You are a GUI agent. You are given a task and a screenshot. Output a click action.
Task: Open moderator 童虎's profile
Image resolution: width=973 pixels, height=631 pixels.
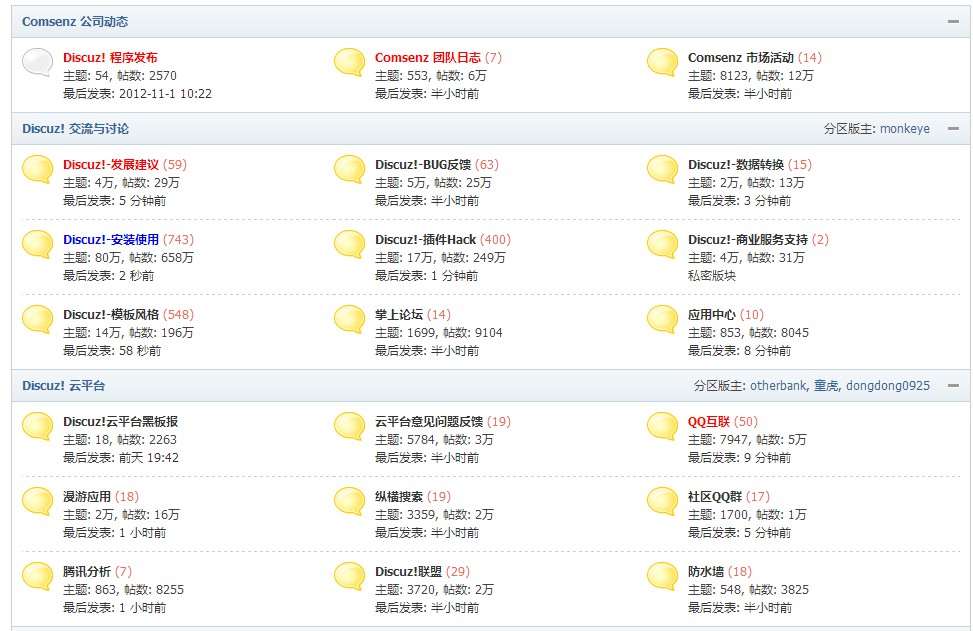(826, 385)
